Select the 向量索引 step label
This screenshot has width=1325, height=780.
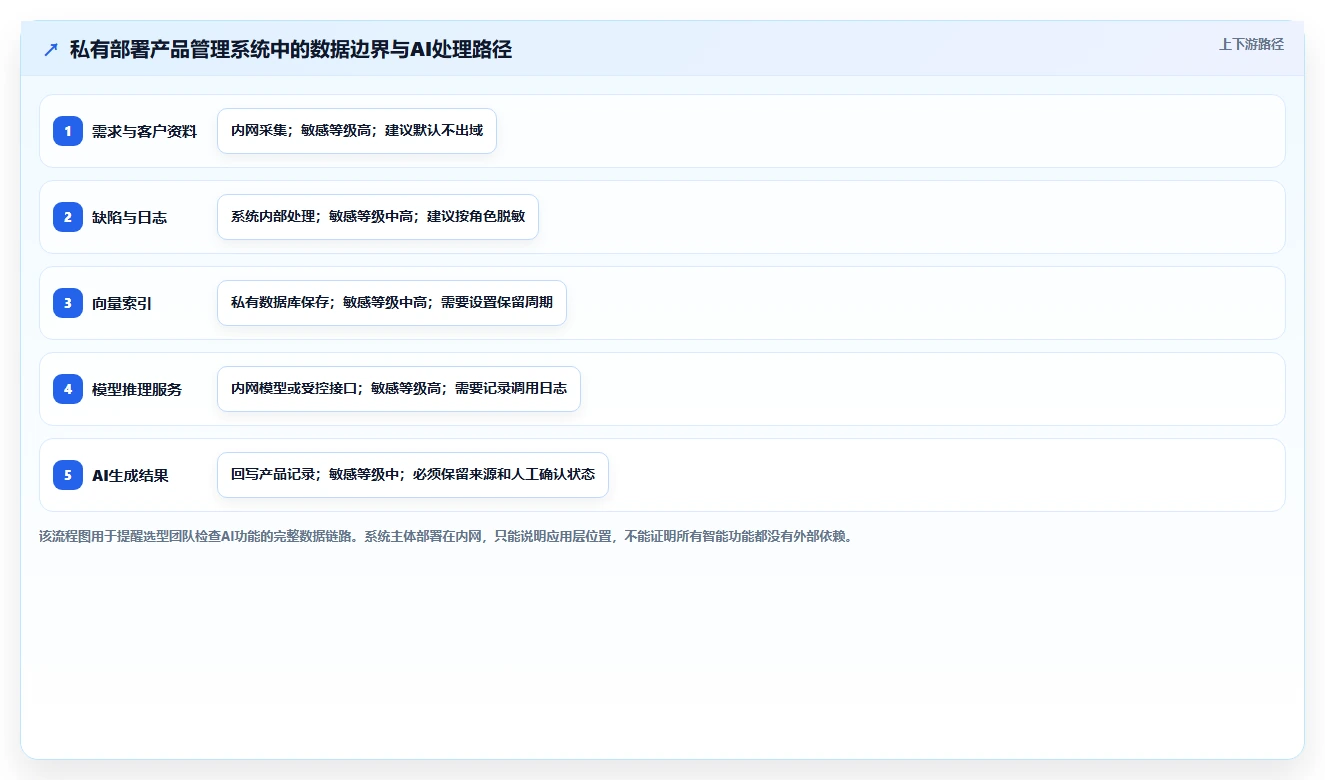pos(122,304)
